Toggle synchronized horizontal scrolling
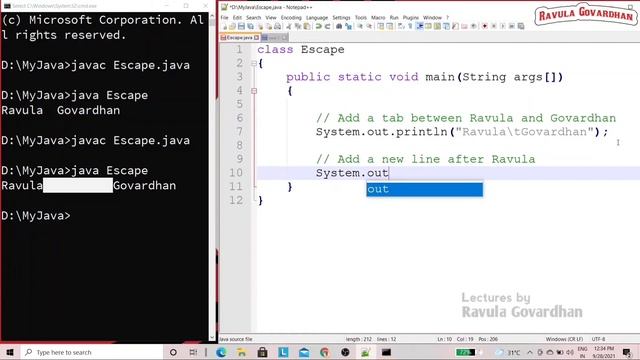This screenshot has height=360, width=640. (x=390, y=26)
